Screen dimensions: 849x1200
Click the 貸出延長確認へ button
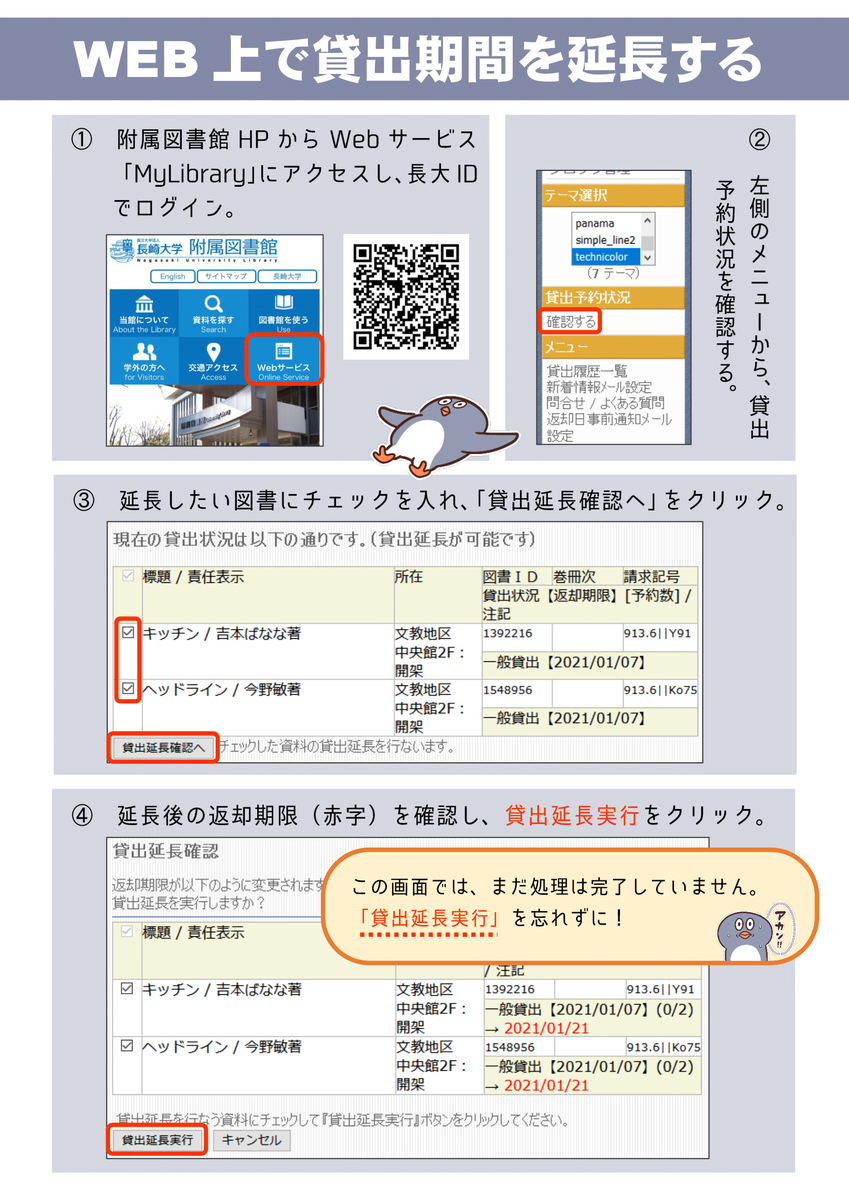pyautogui.click(x=163, y=747)
